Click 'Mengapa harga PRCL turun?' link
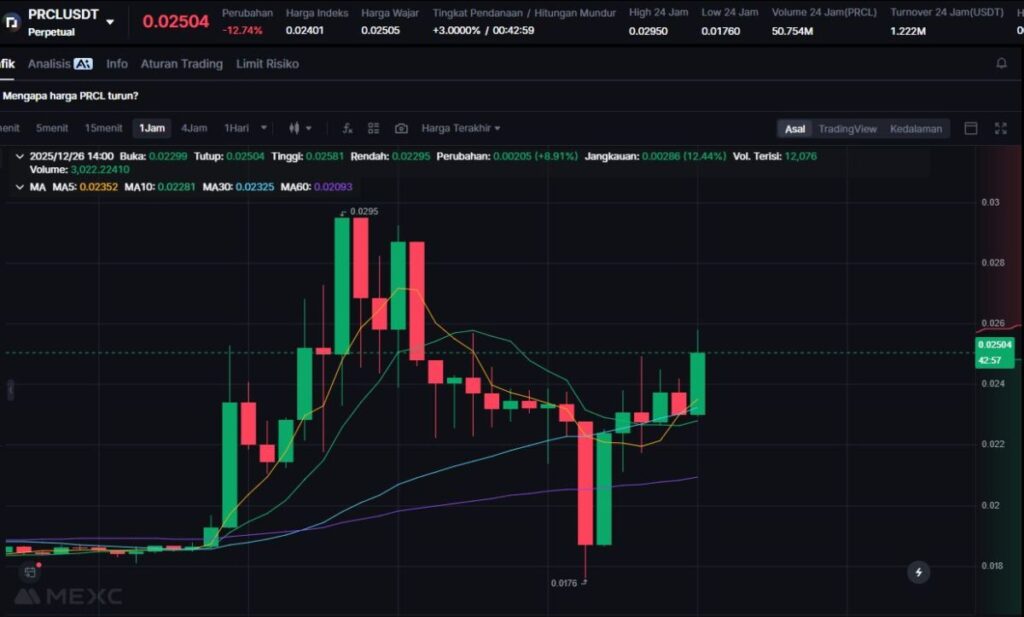Screen dimensions: 1024x617 coord(70,96)
